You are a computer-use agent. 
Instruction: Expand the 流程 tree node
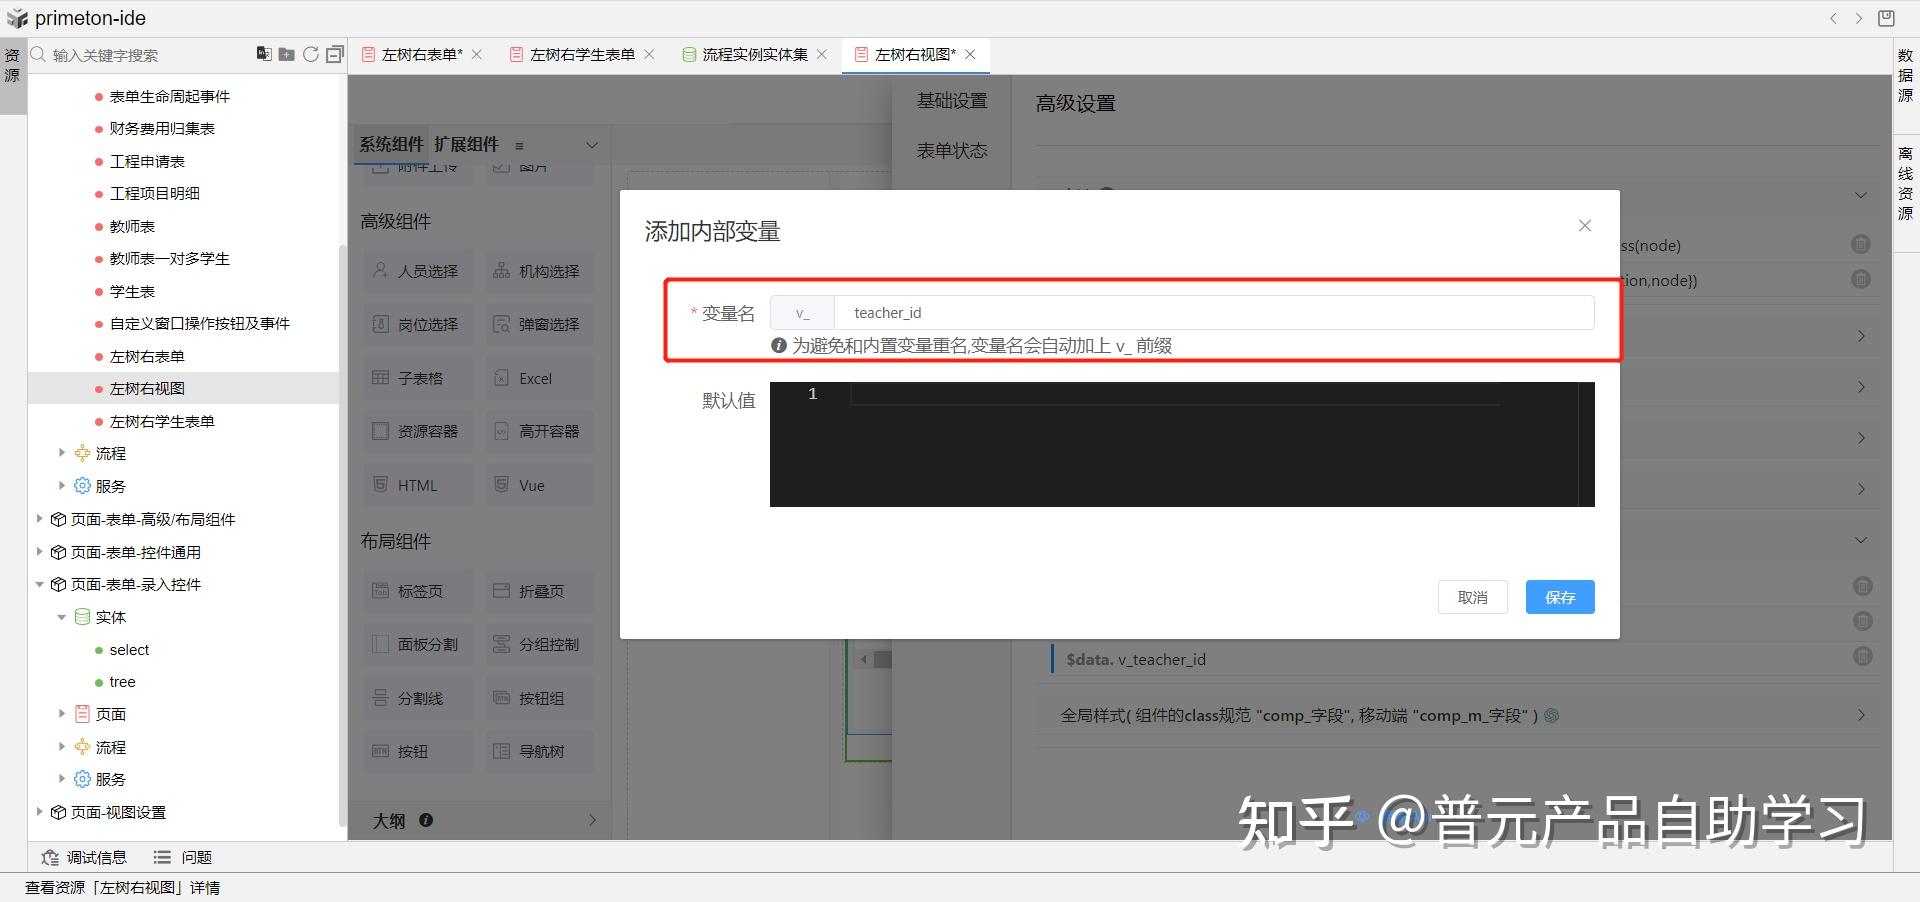tap(62, 453)
